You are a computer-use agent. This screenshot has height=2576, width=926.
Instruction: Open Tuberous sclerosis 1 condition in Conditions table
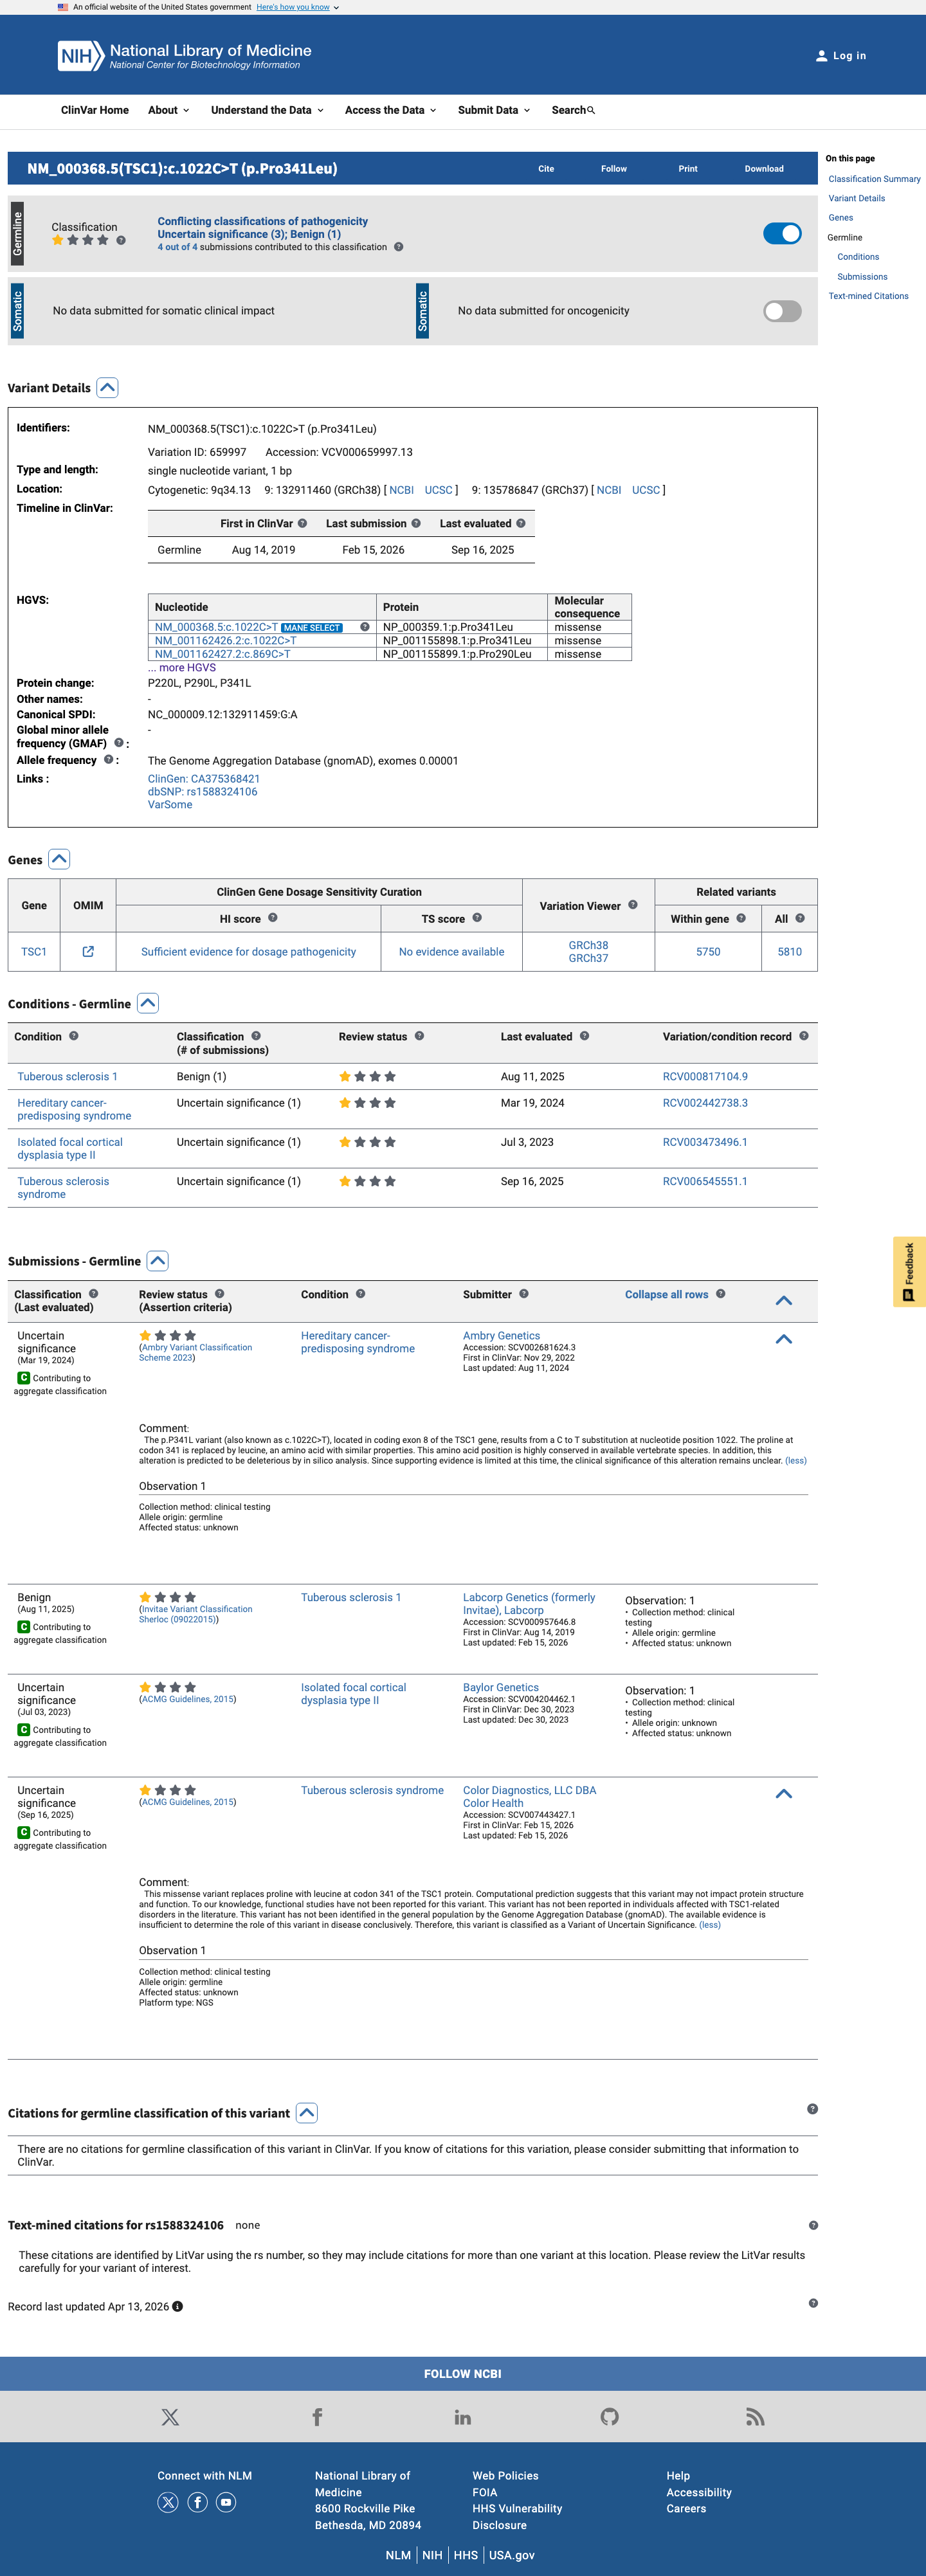tap(67, 1076)
